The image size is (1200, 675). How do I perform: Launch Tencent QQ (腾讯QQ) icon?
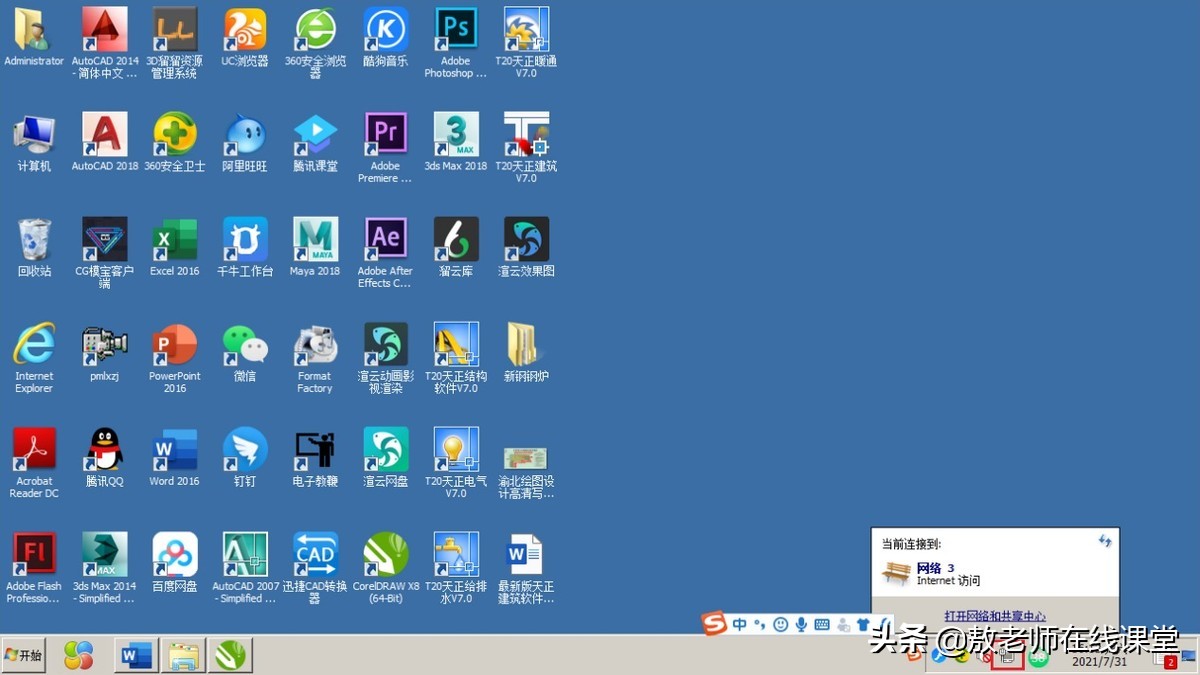coord(104,450)
